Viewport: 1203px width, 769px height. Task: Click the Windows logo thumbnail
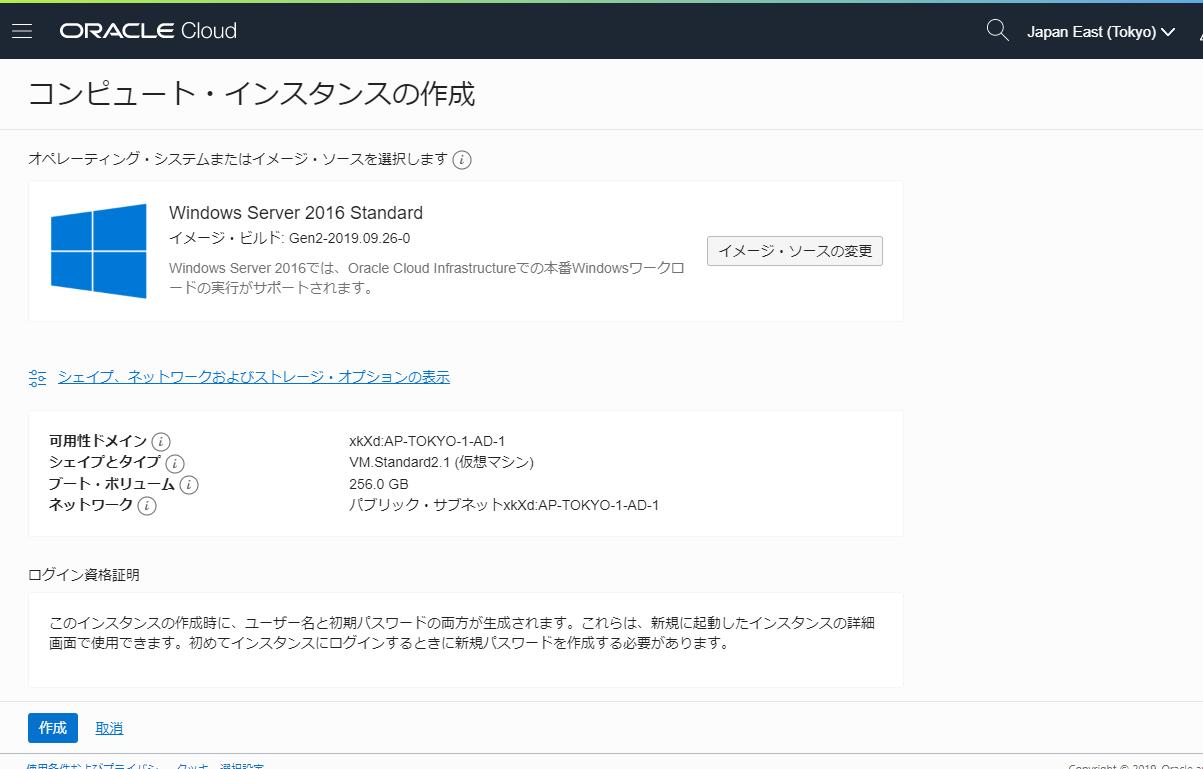[99, 251]
